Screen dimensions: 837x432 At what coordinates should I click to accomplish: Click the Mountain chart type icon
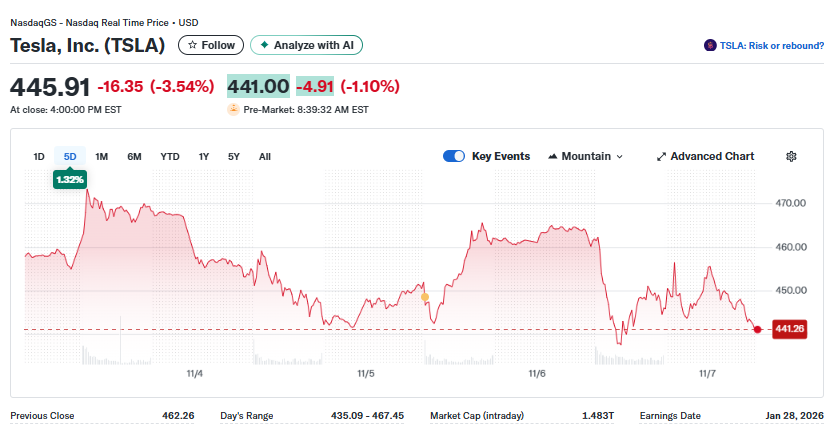click(x=552, y=156)
